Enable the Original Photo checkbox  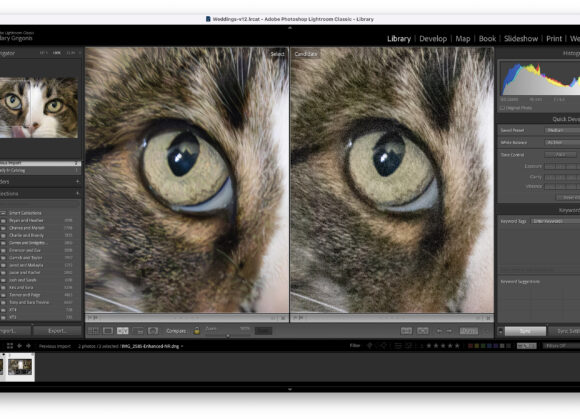click(x=502, y=108)
